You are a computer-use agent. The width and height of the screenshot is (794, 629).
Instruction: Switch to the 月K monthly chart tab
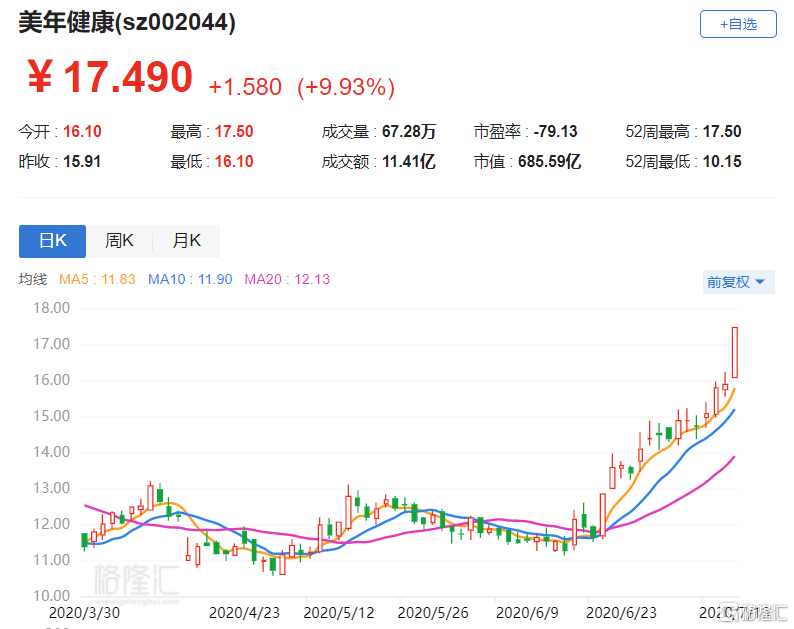(x=186, y=241)
